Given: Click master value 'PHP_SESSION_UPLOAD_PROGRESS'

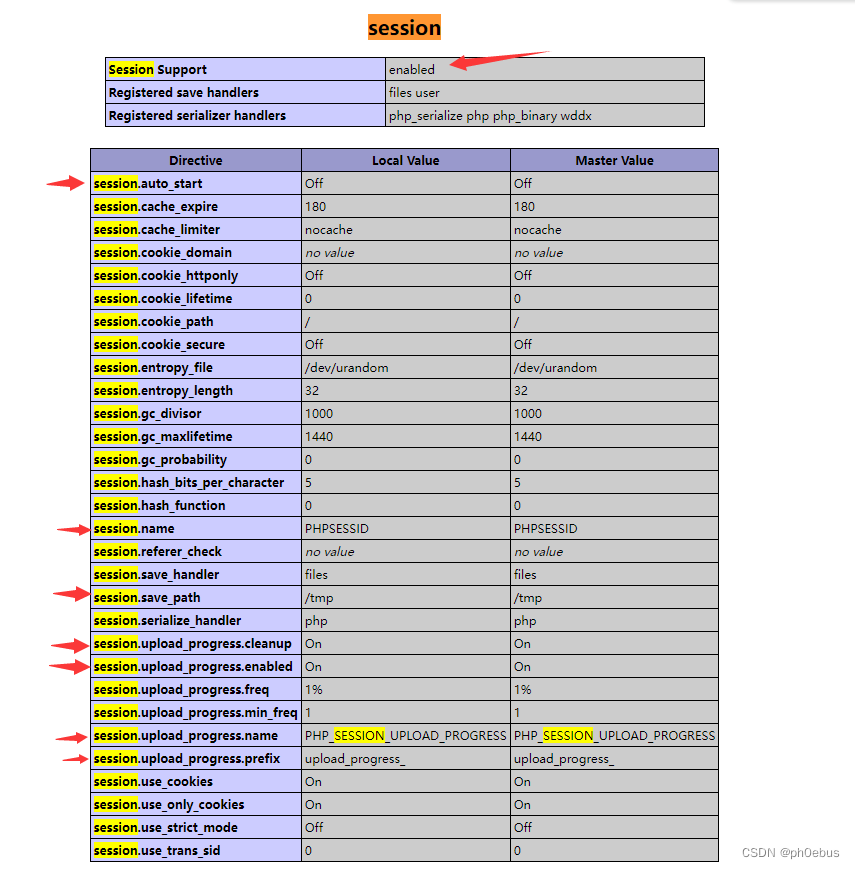Looking at the screenshot, I should click(x=615, y=735).
